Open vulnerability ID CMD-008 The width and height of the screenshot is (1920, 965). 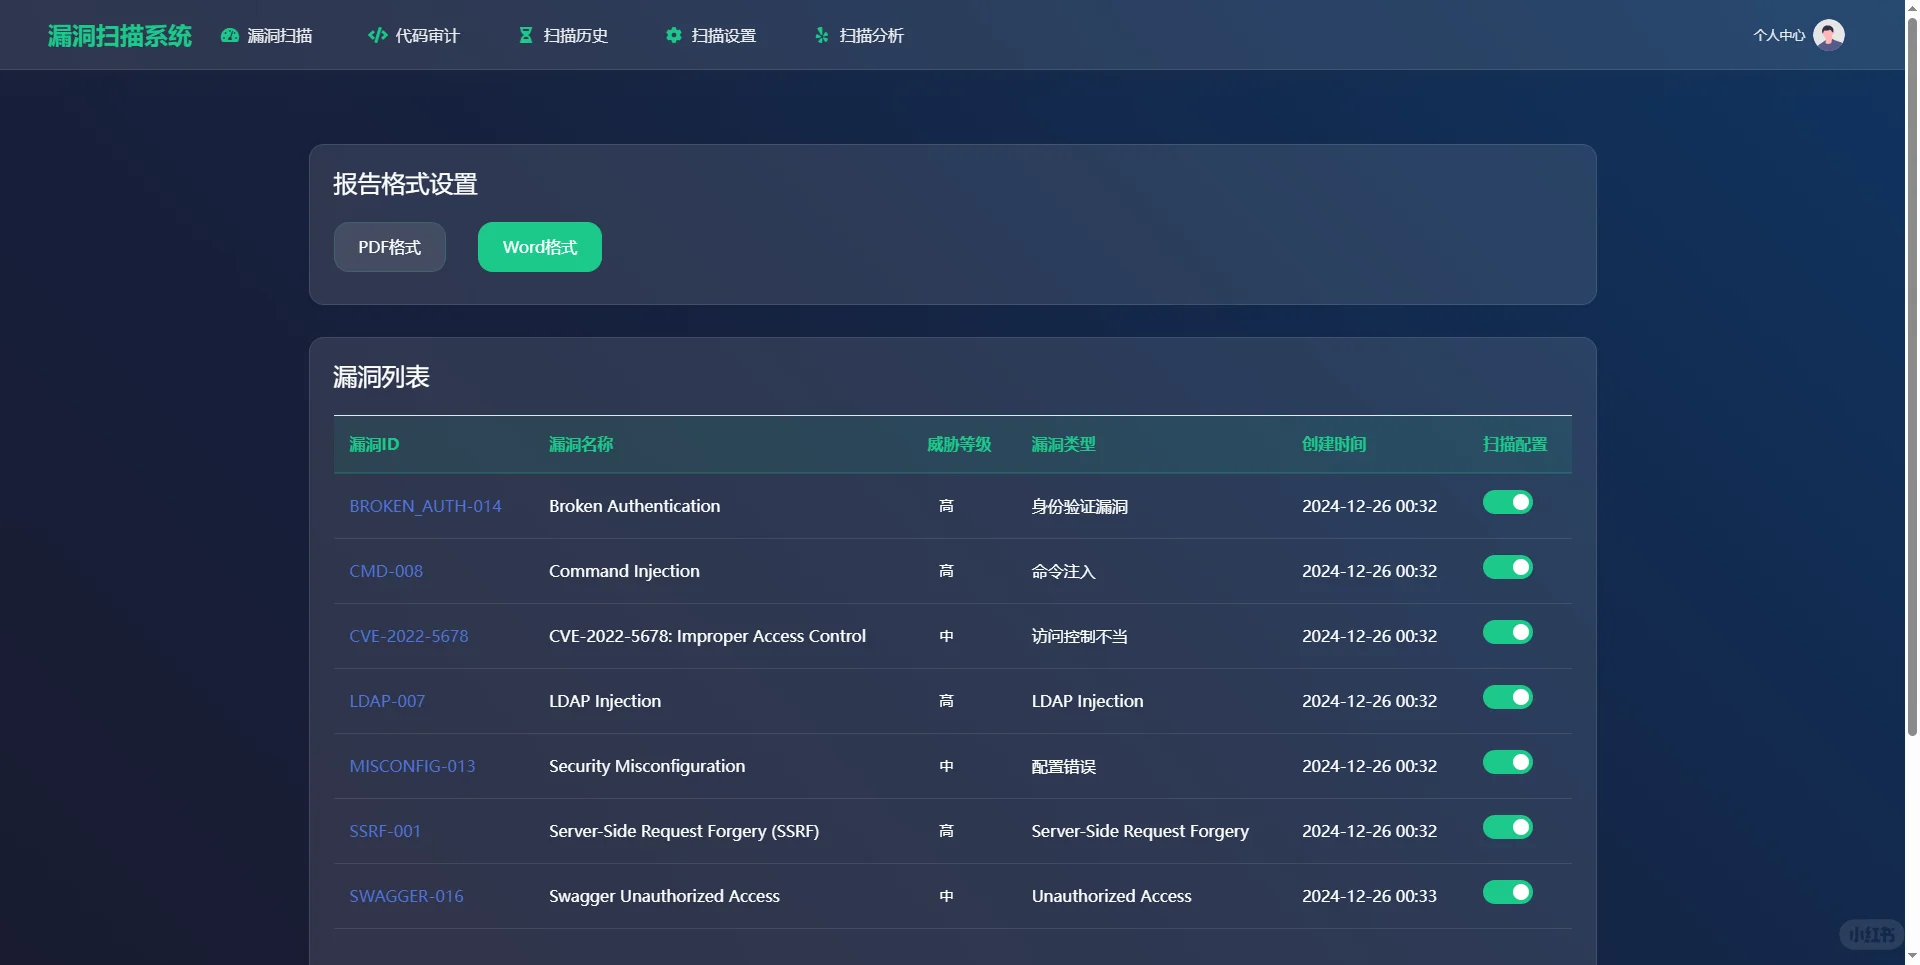click(386, 571)
